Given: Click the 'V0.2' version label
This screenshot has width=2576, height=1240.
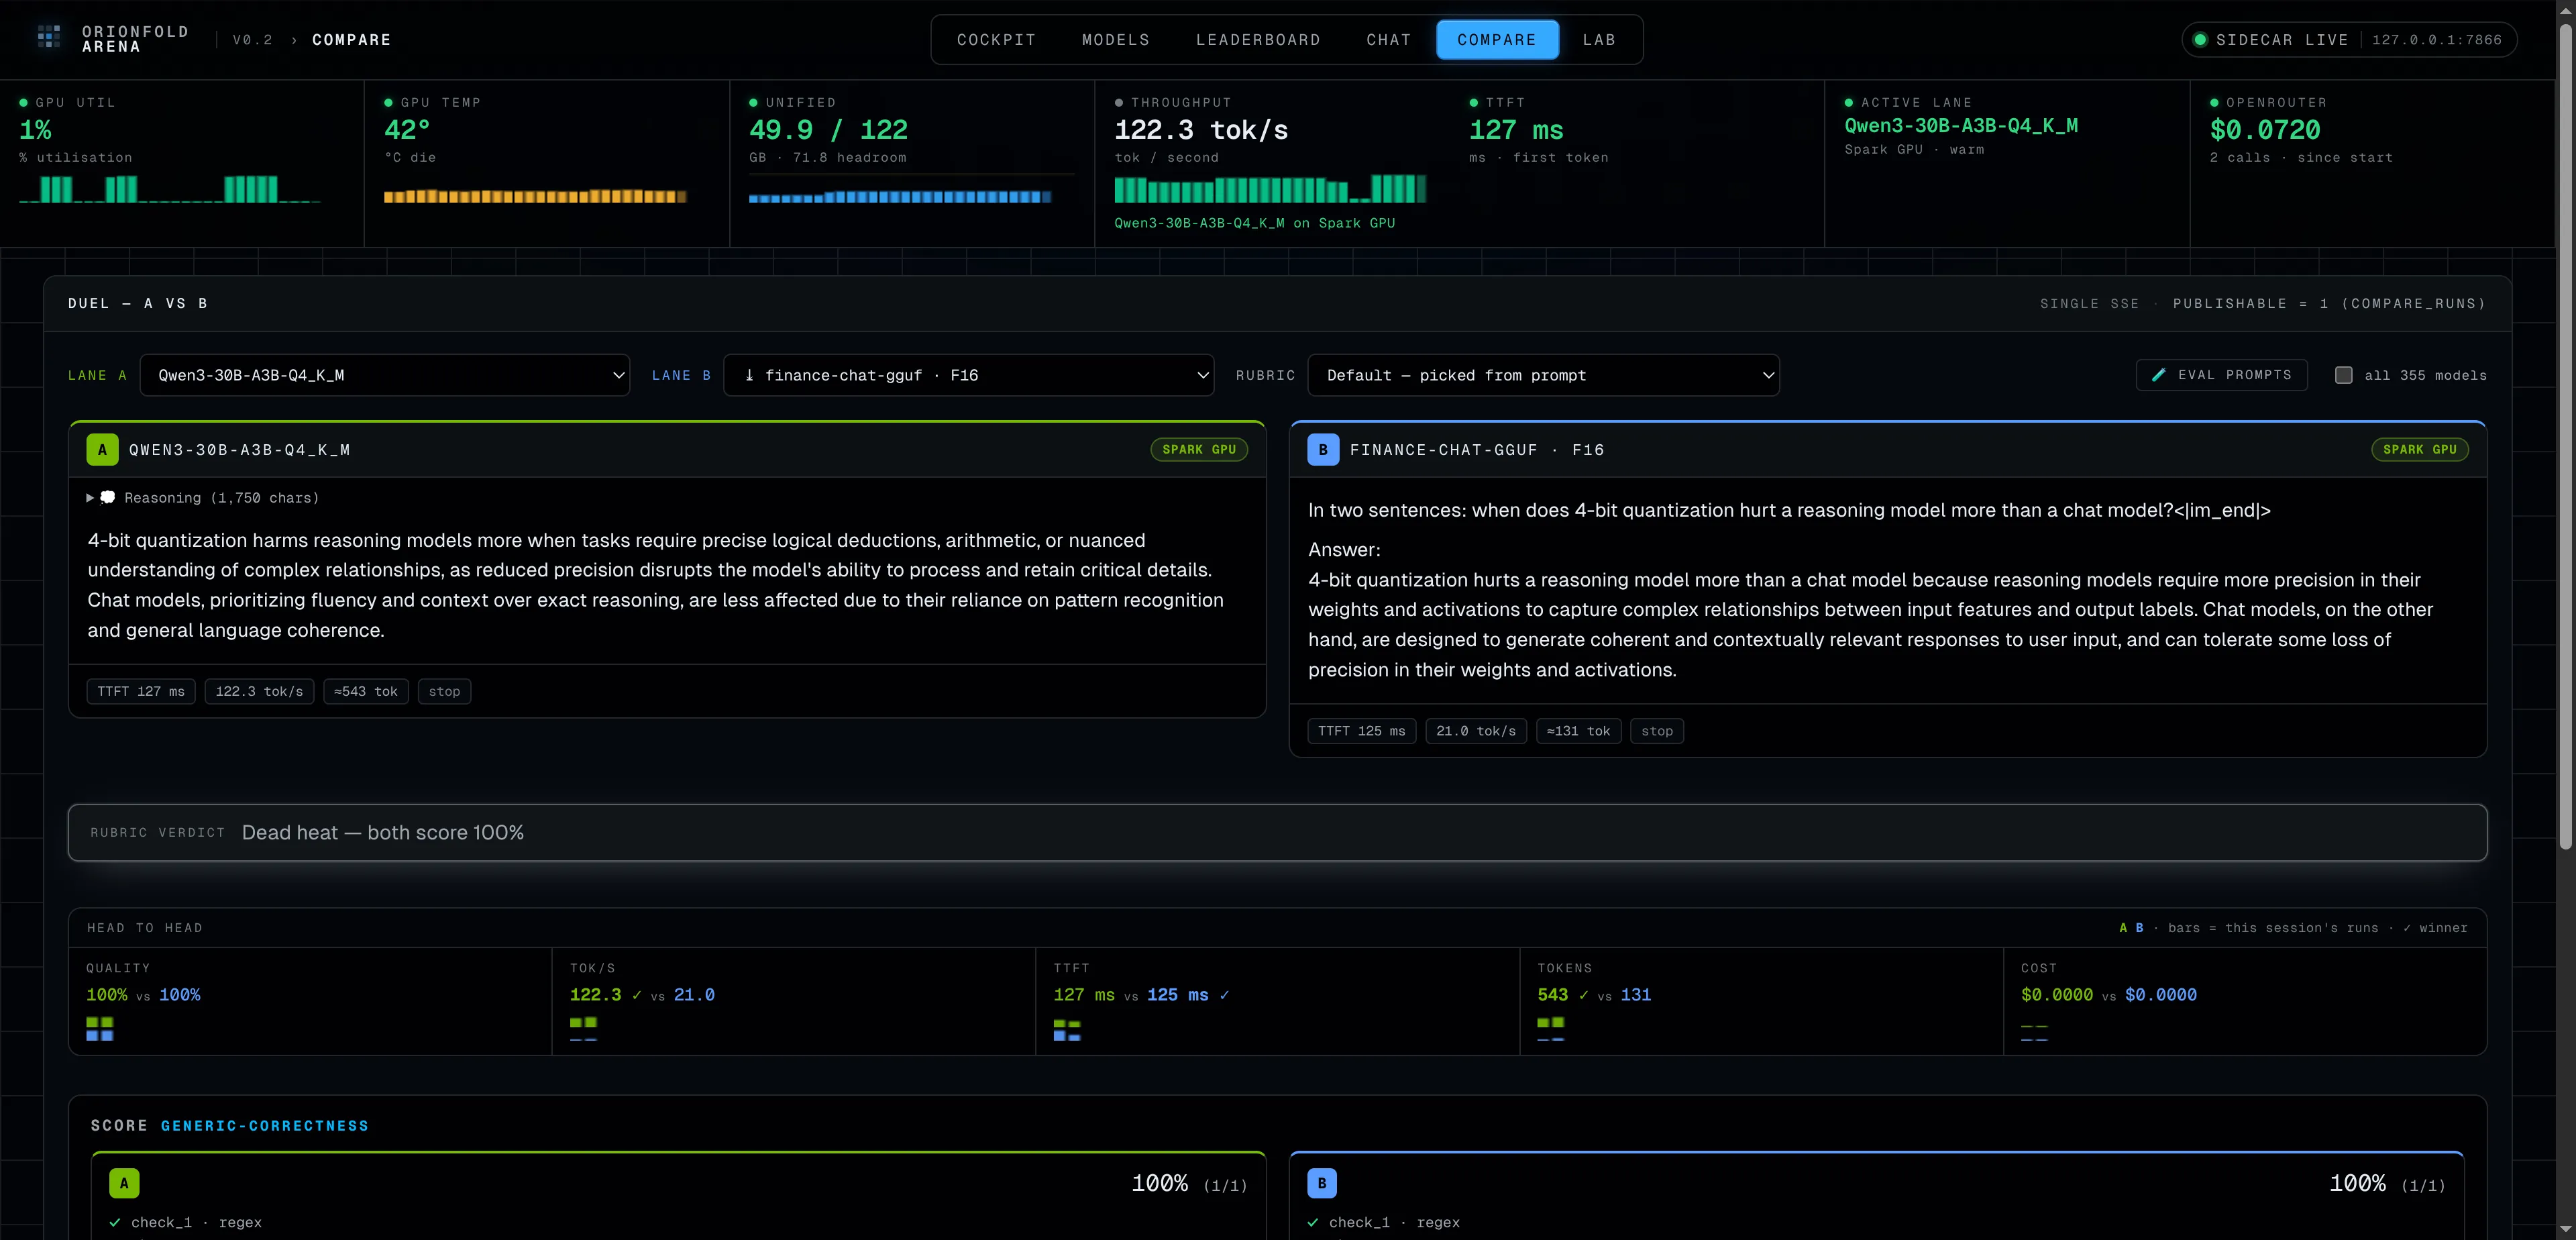Looking at the screenshot, I should coord(253,40).
